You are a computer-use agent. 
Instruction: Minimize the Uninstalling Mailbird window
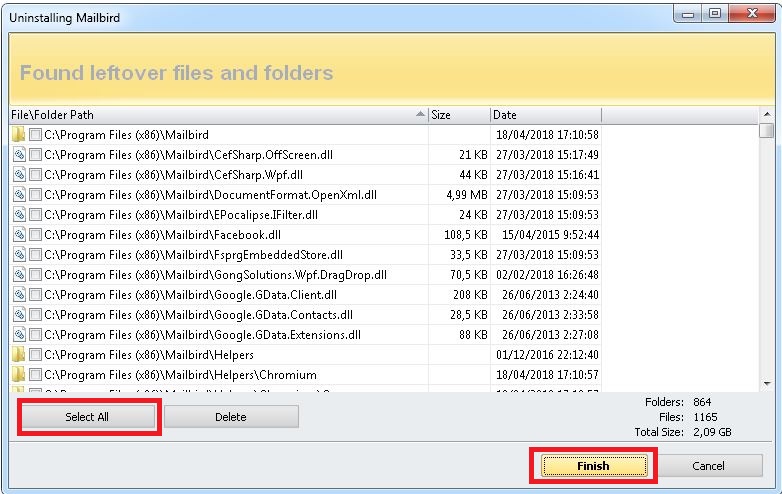point(688,13)
